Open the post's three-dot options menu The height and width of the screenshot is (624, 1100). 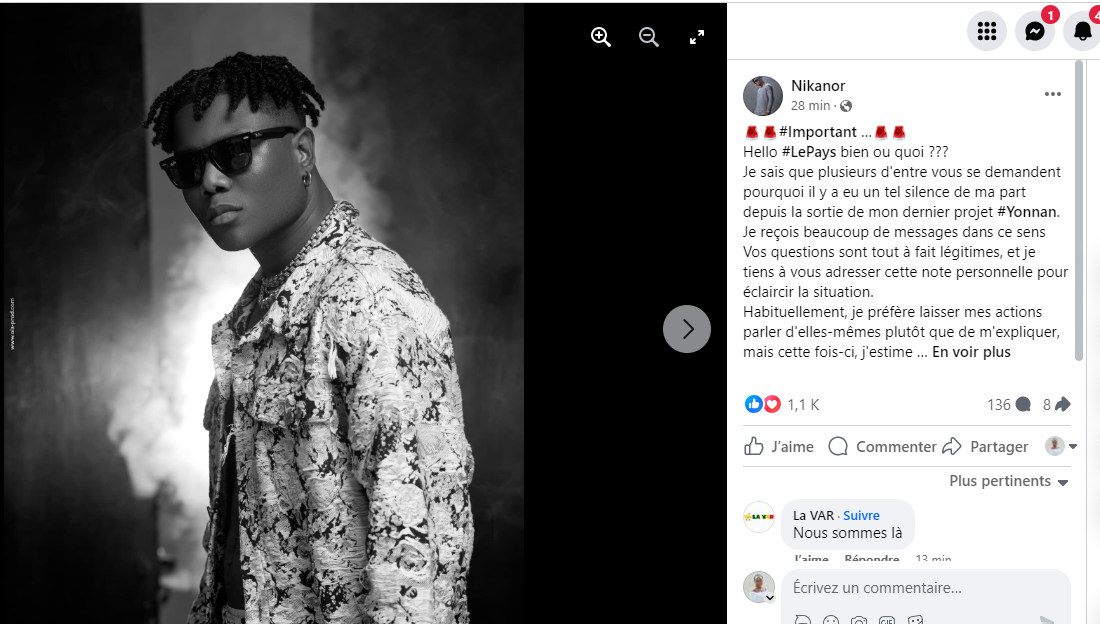[x=1052, y=94]
